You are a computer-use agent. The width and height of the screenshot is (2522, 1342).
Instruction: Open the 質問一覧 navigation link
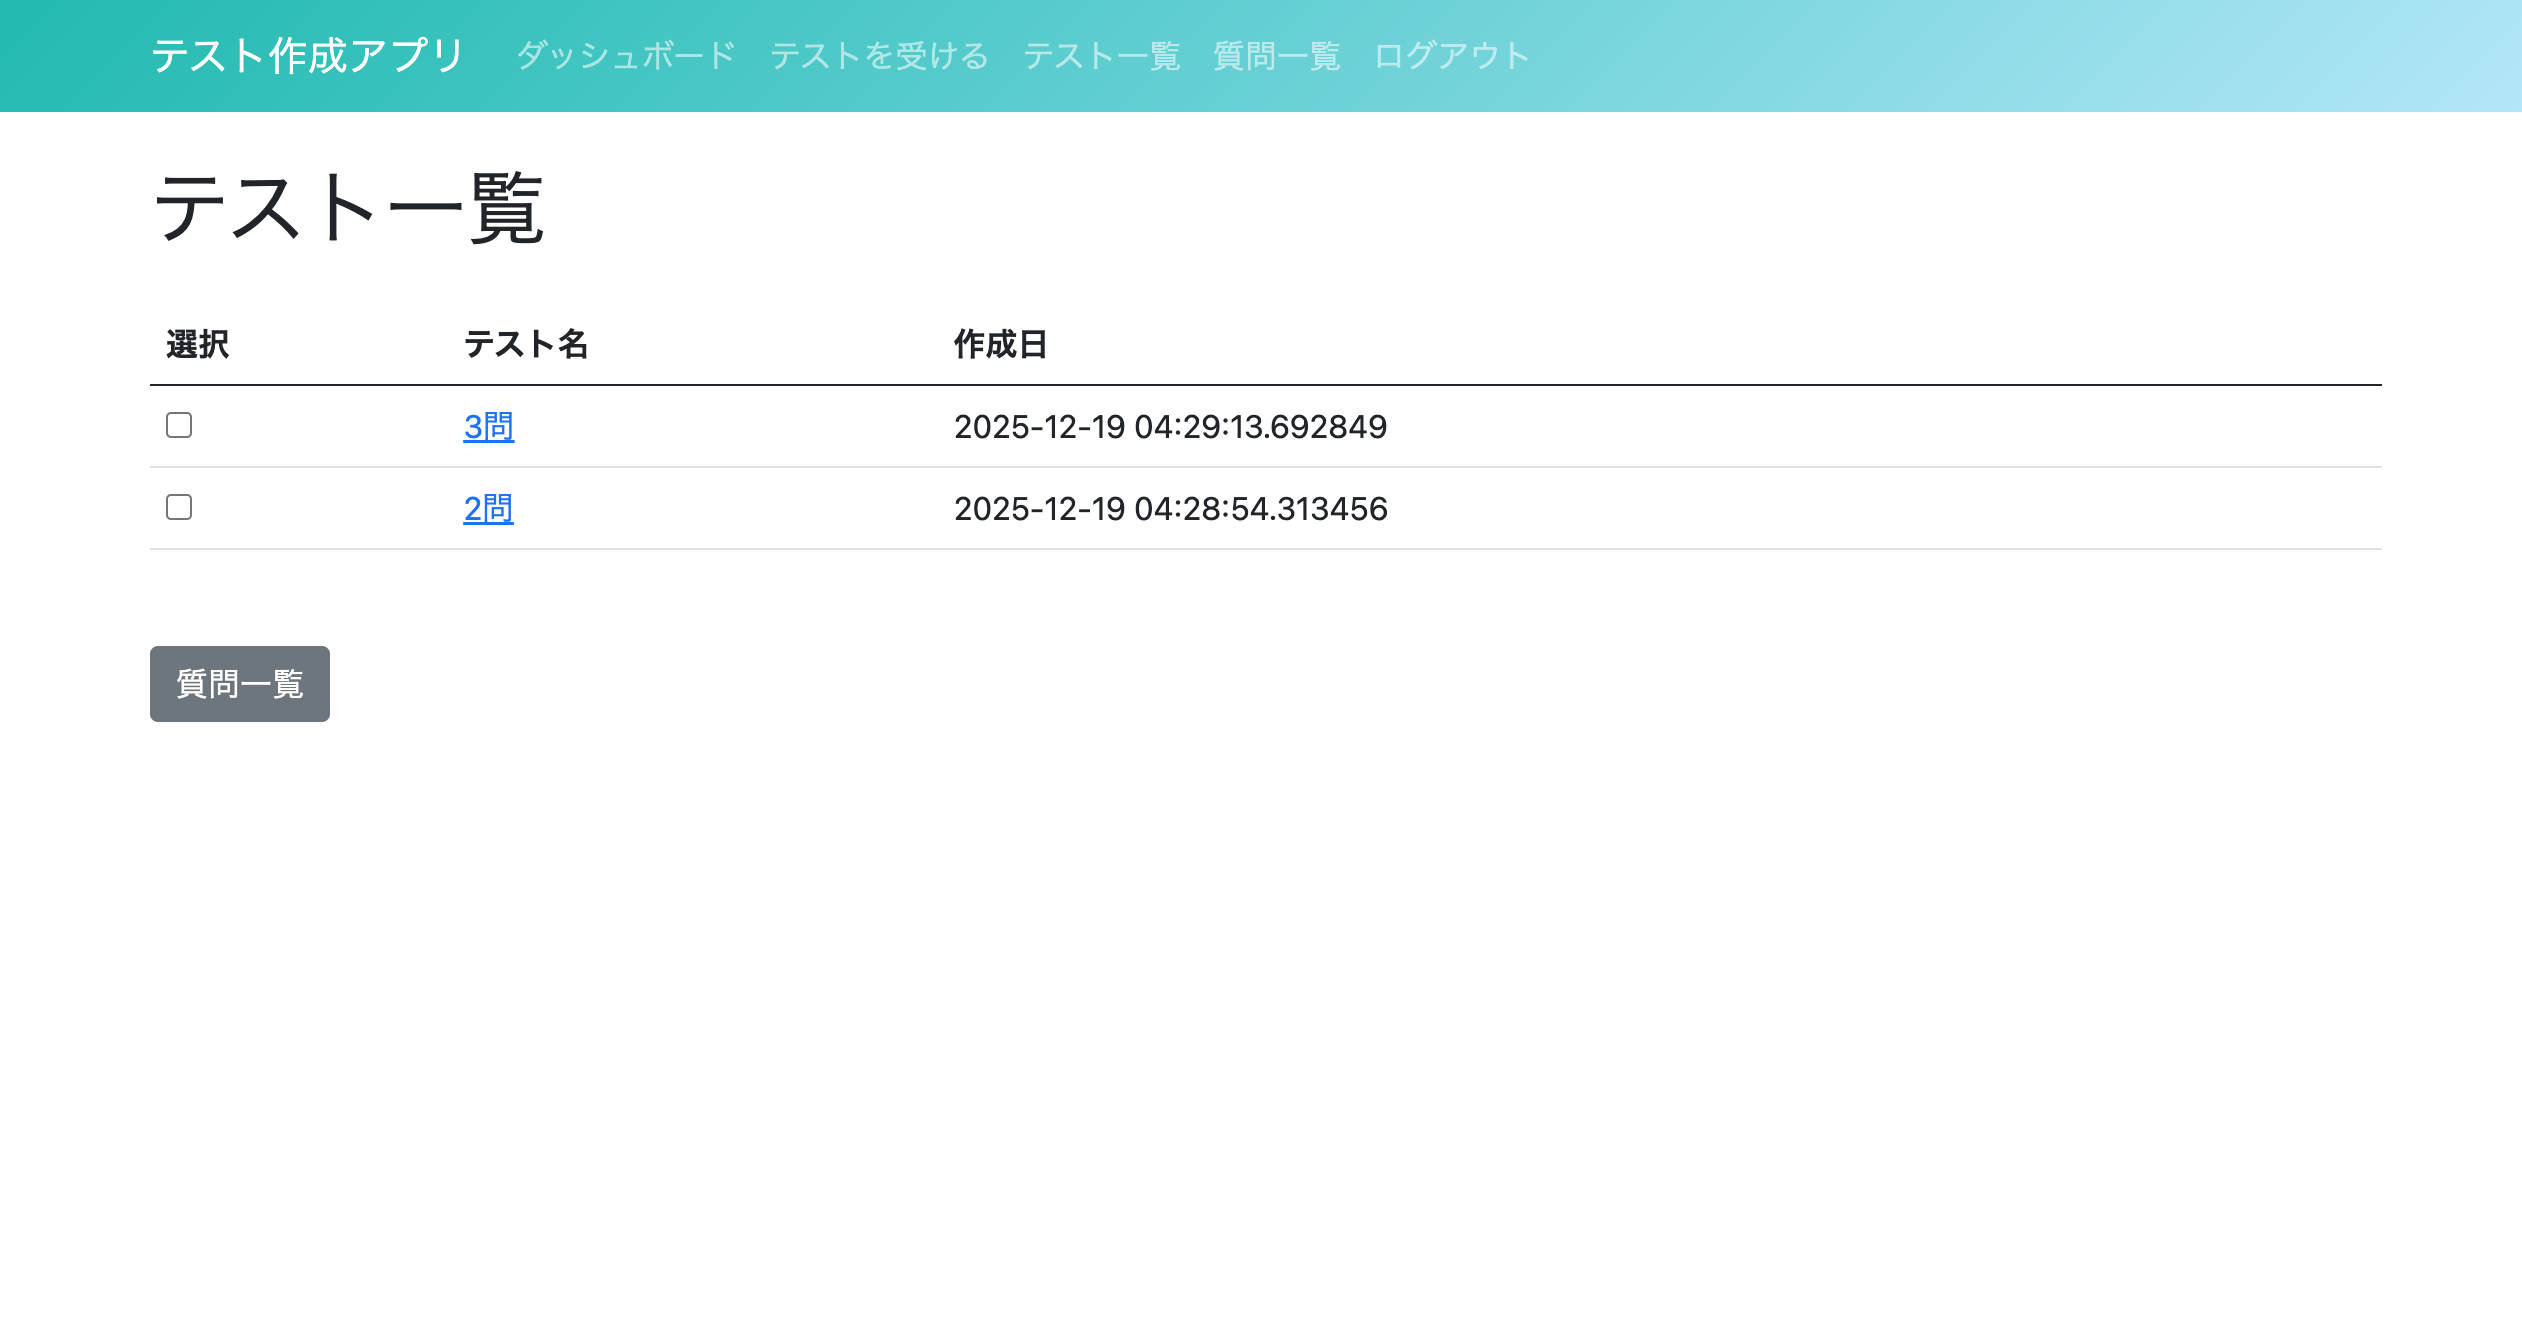(1276, 56)
